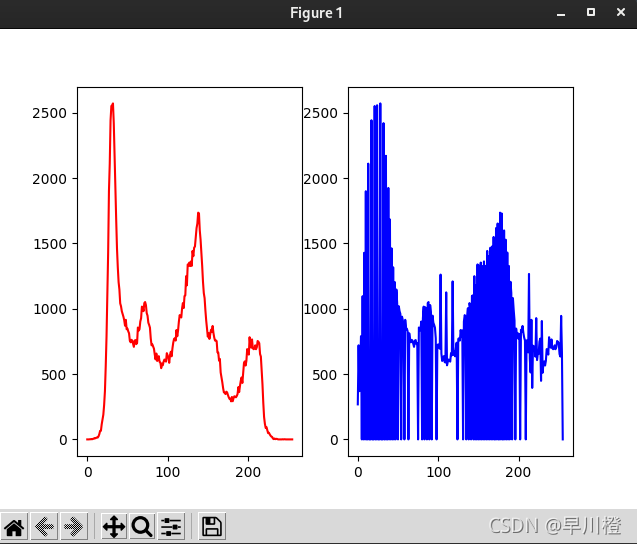This screenshot has width=637, height=544.
Task: Select the Zoom to rectangle tool
Action: 142,527
